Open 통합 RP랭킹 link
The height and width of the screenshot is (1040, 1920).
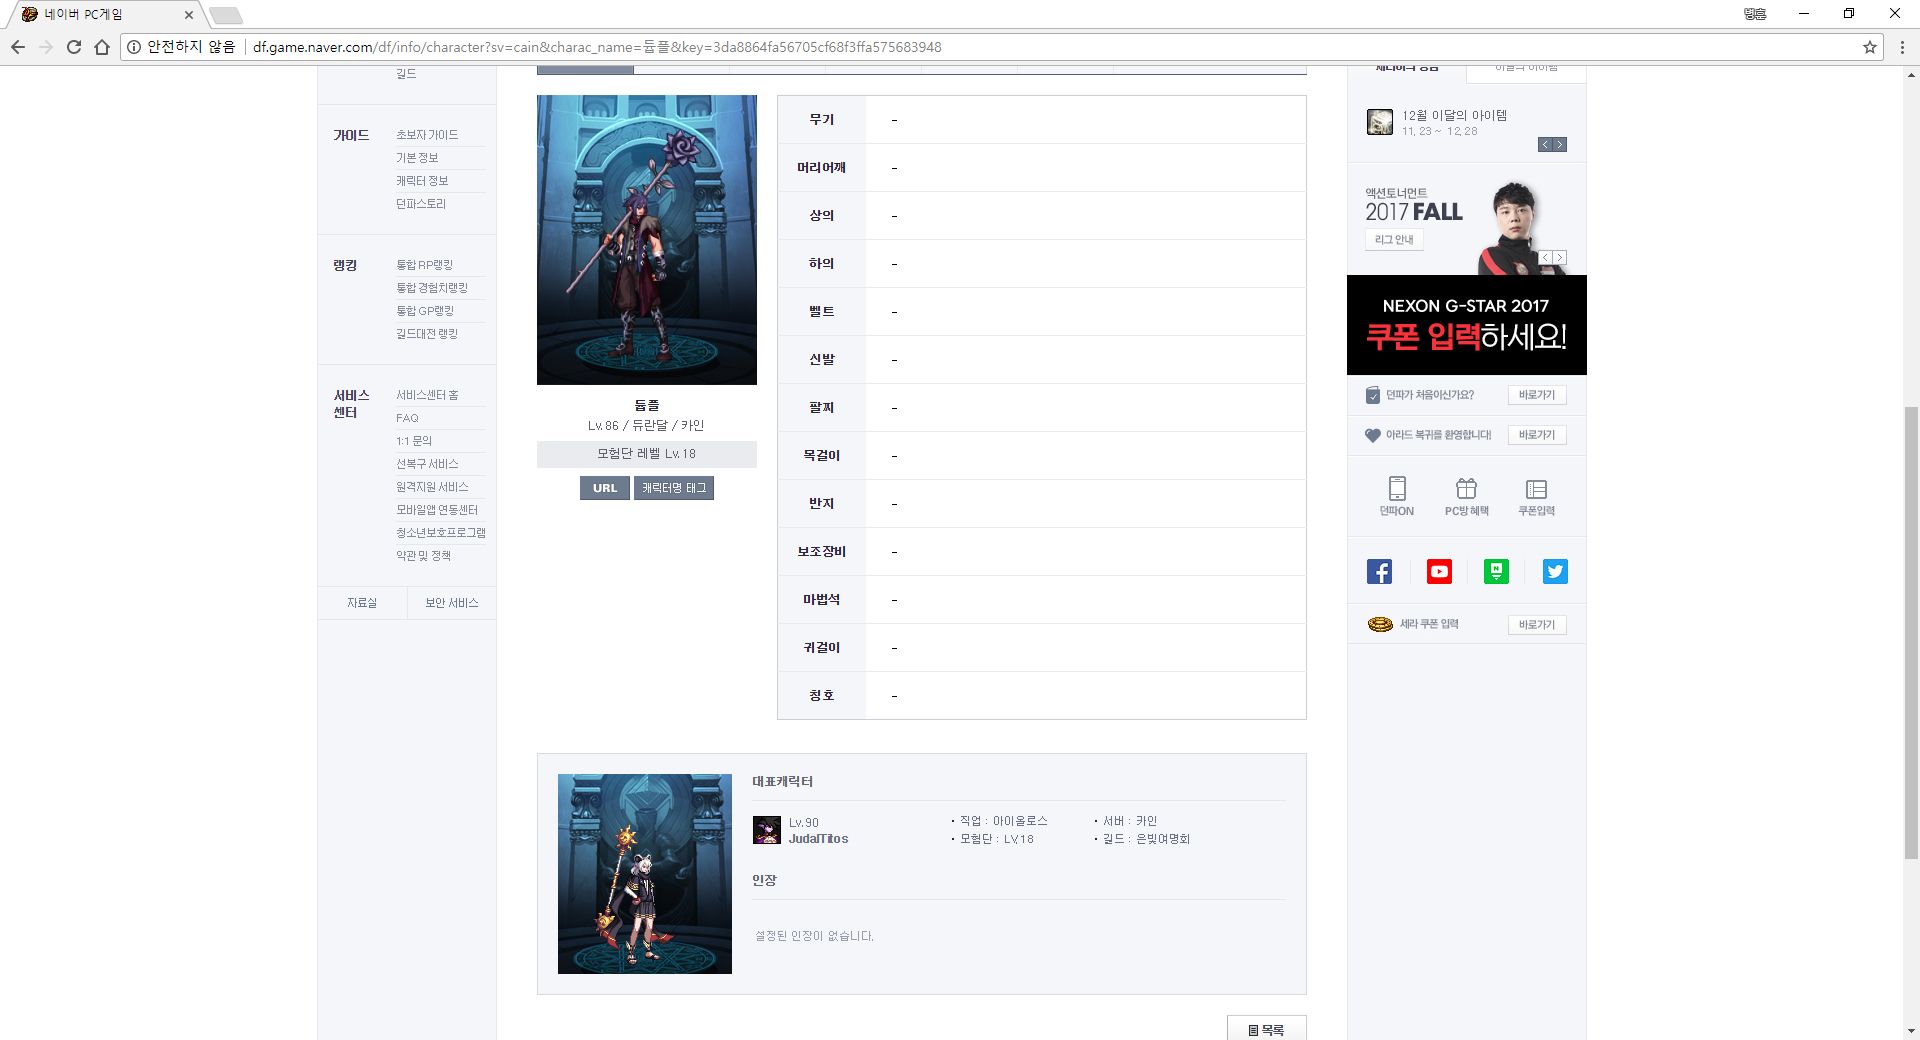(425, 265)
